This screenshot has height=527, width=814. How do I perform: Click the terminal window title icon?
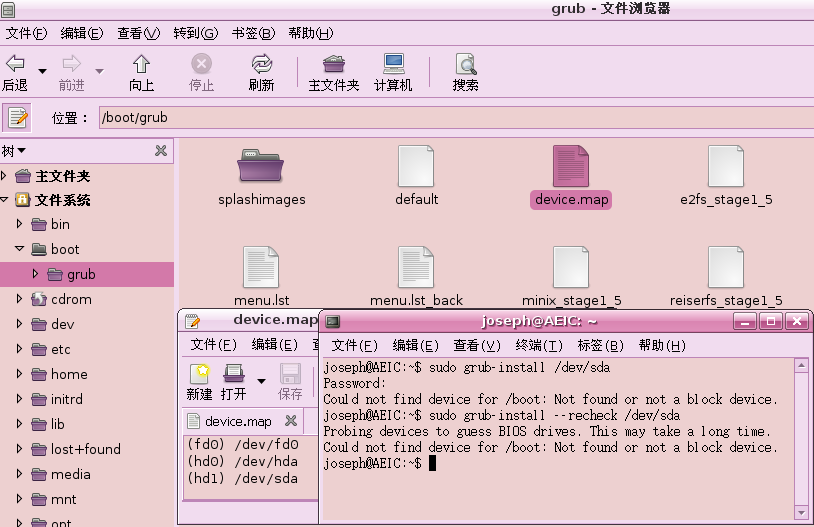click(332, 322)
